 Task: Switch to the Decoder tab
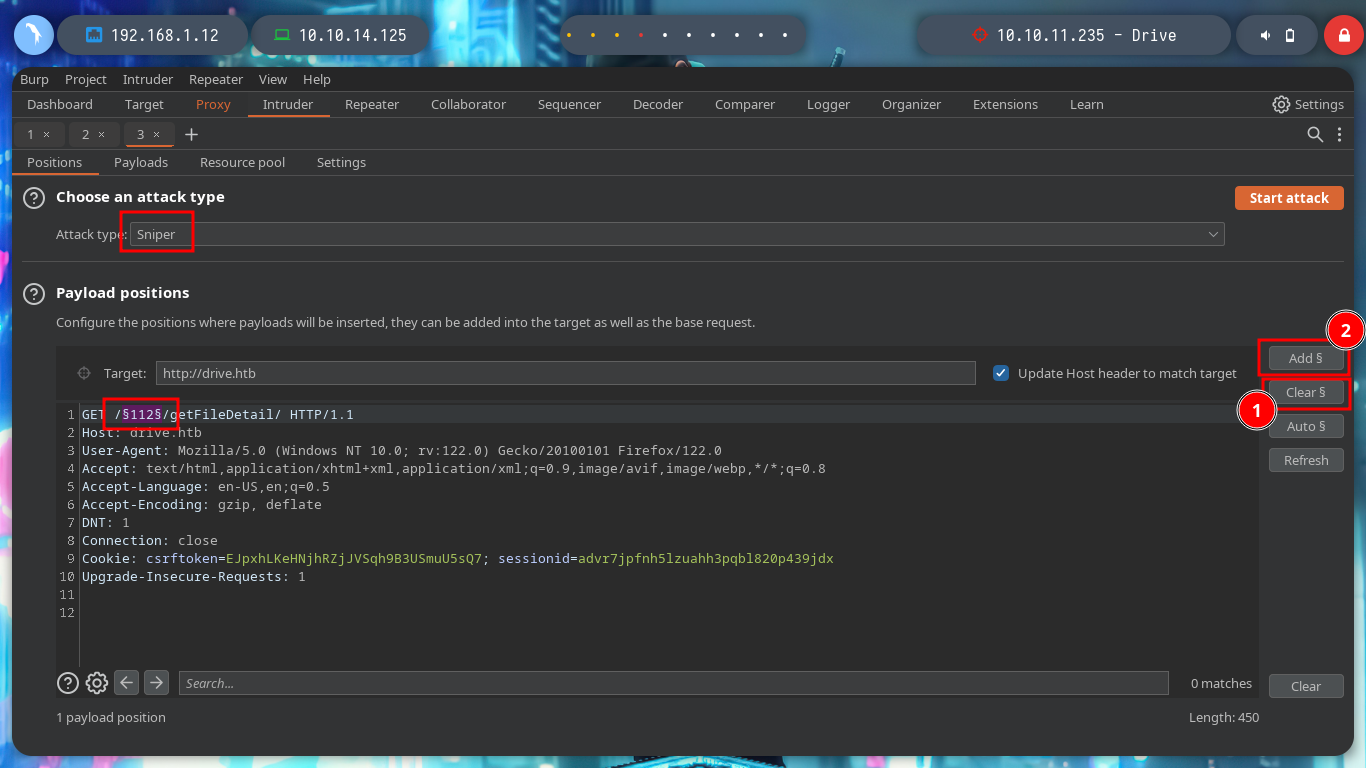coord(658,104)
